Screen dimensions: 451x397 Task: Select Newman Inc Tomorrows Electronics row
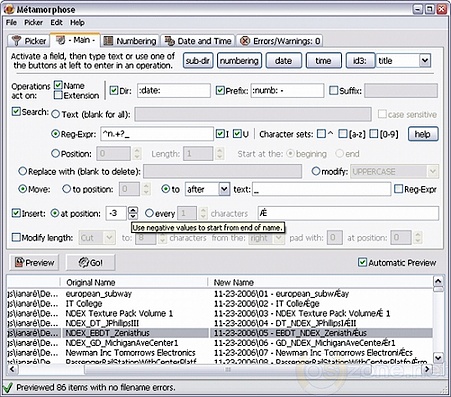point(220,353)
